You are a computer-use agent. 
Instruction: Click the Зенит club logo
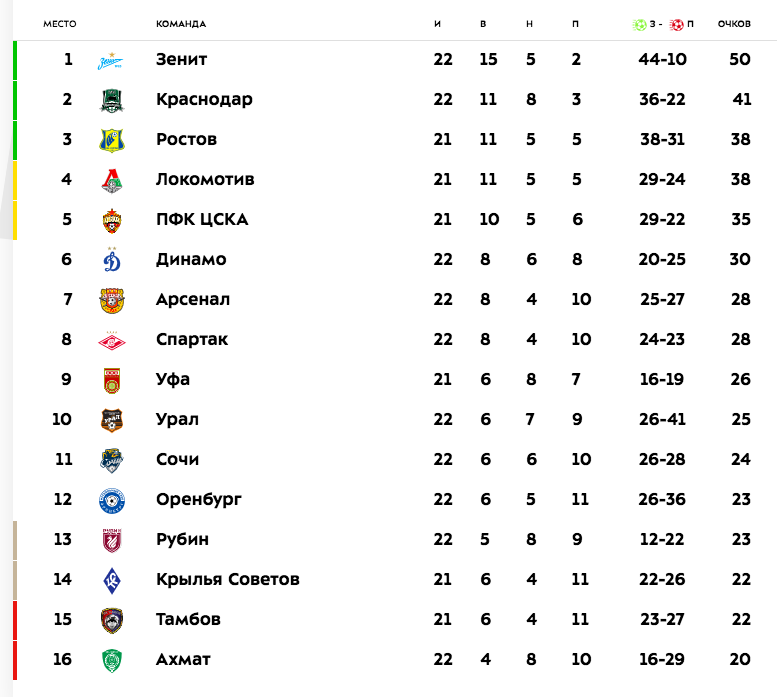coord(112,60)
